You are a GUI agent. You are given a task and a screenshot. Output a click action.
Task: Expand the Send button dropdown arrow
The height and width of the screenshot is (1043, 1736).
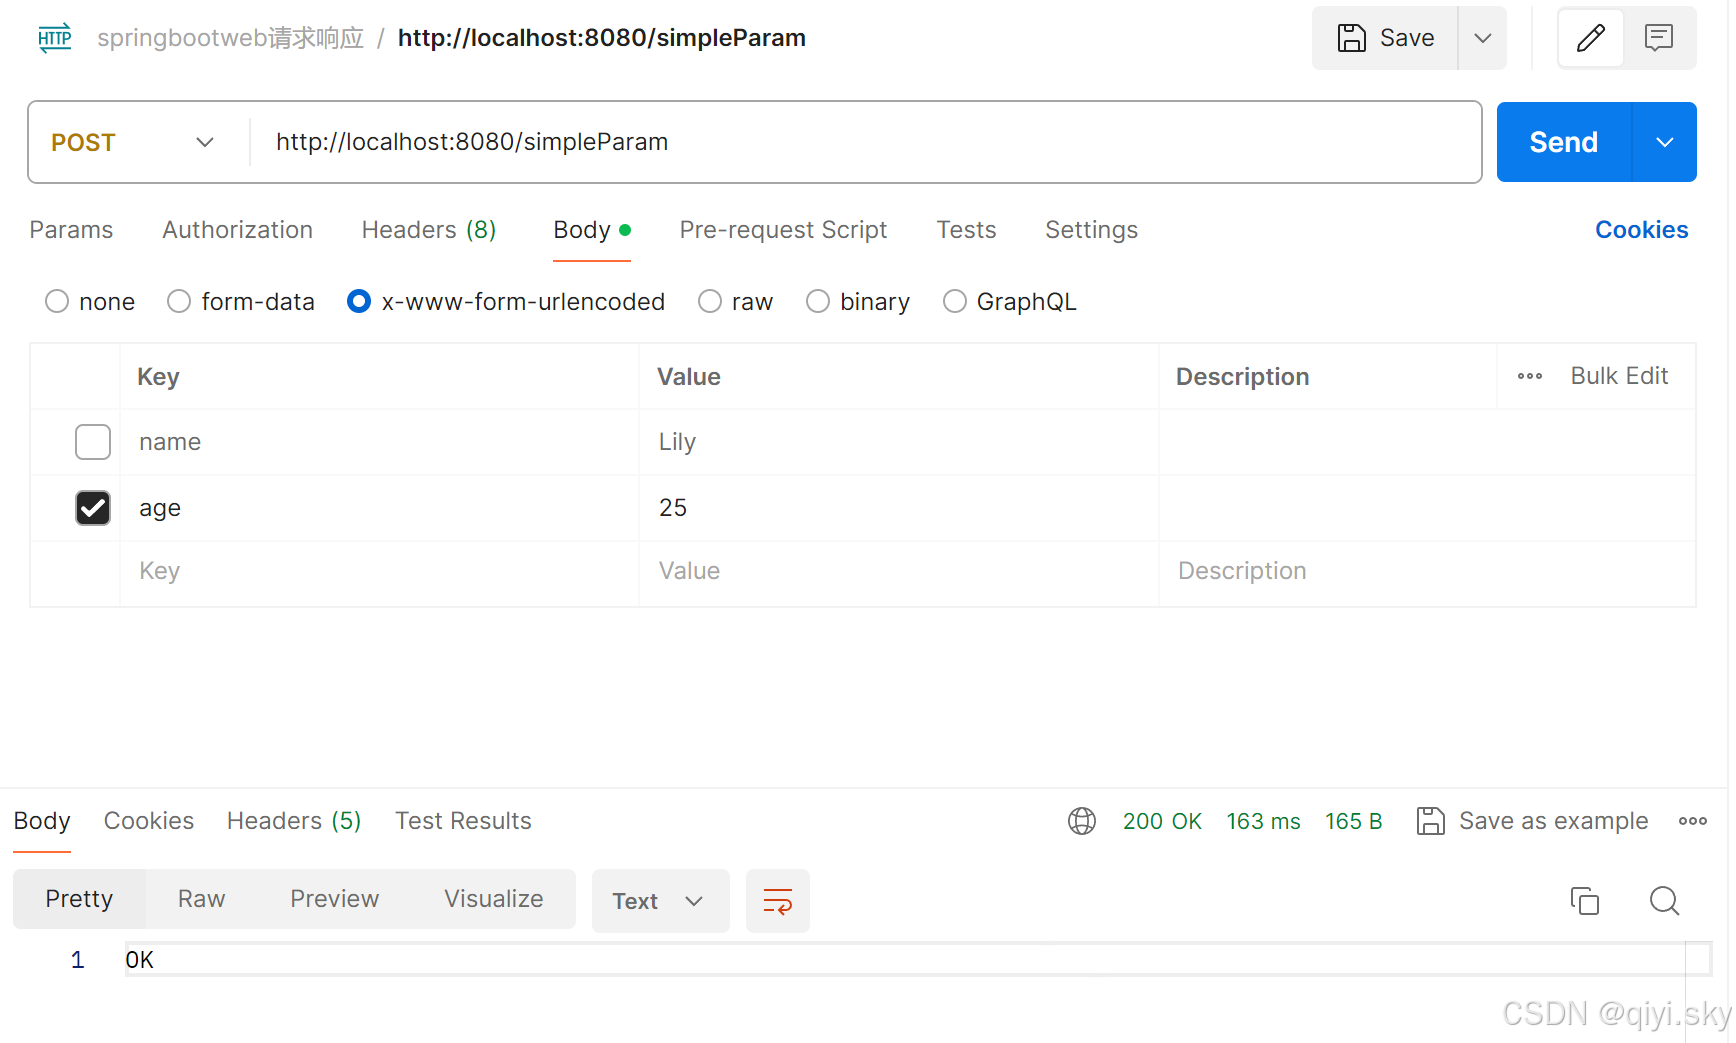tap(1663, 142)
